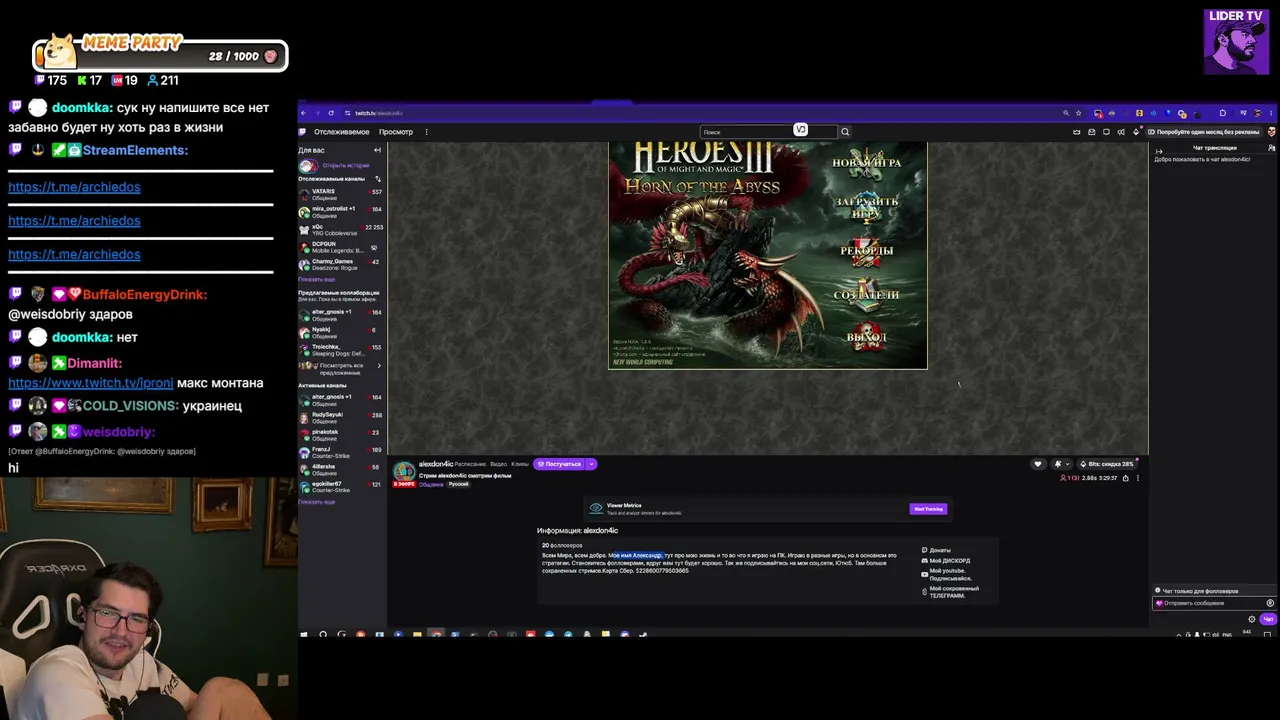This screenshot has width=1280, height=720.
Task: Open the twitch.tv/iproni link in chat overlay
Action: pyautogui.click(x=91, y=383)
